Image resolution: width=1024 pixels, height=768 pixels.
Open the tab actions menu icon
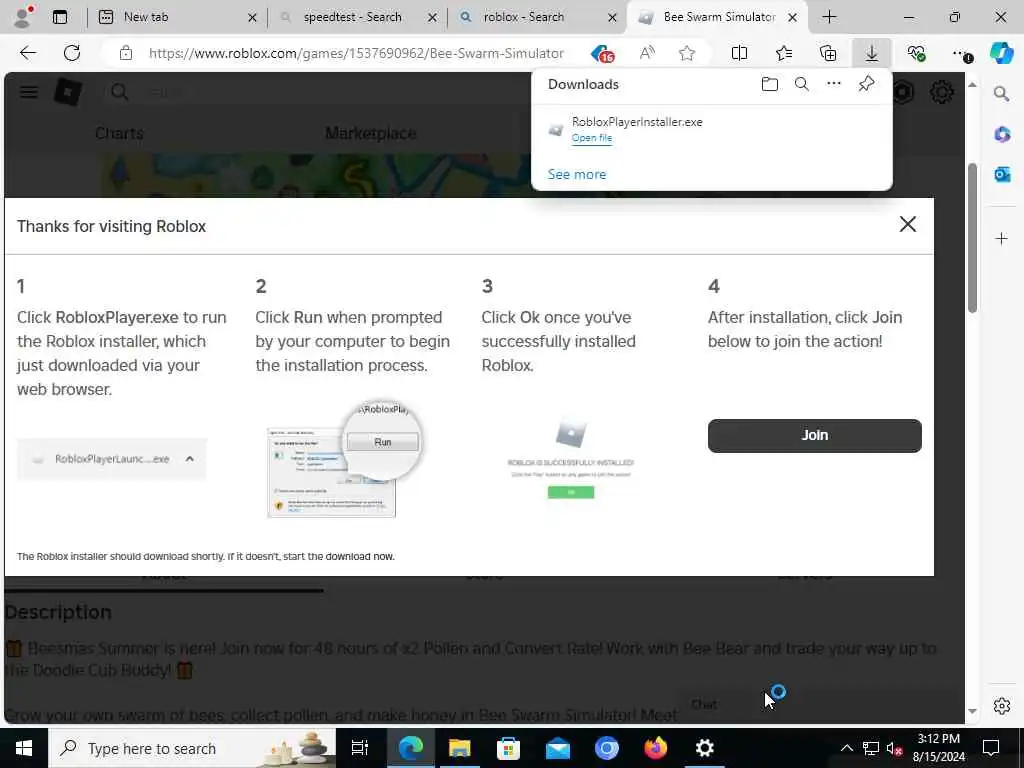pyautogui.click(x=59, y=17)
